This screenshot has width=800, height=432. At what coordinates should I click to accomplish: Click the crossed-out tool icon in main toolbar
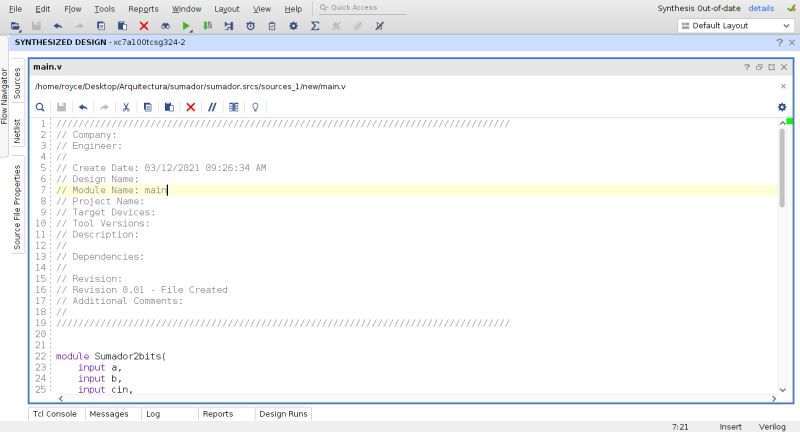pyautogui.click(x=380, y=26)
